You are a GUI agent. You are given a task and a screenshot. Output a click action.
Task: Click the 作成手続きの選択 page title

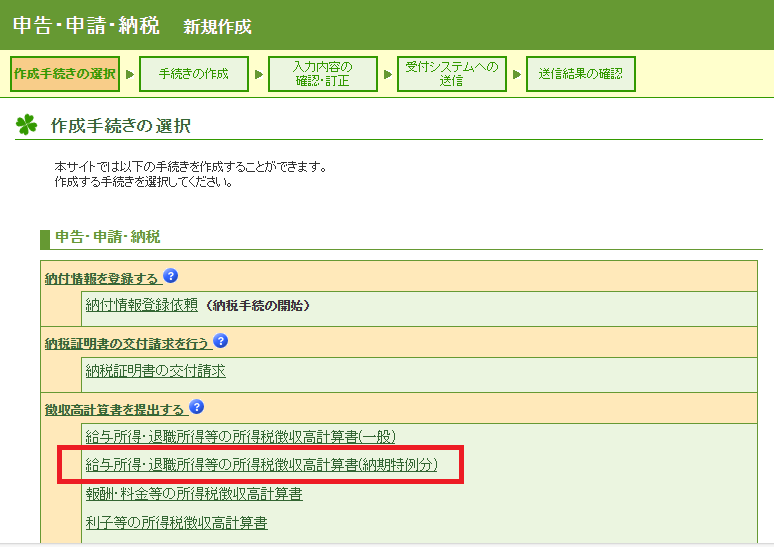[x=120, y=126]
